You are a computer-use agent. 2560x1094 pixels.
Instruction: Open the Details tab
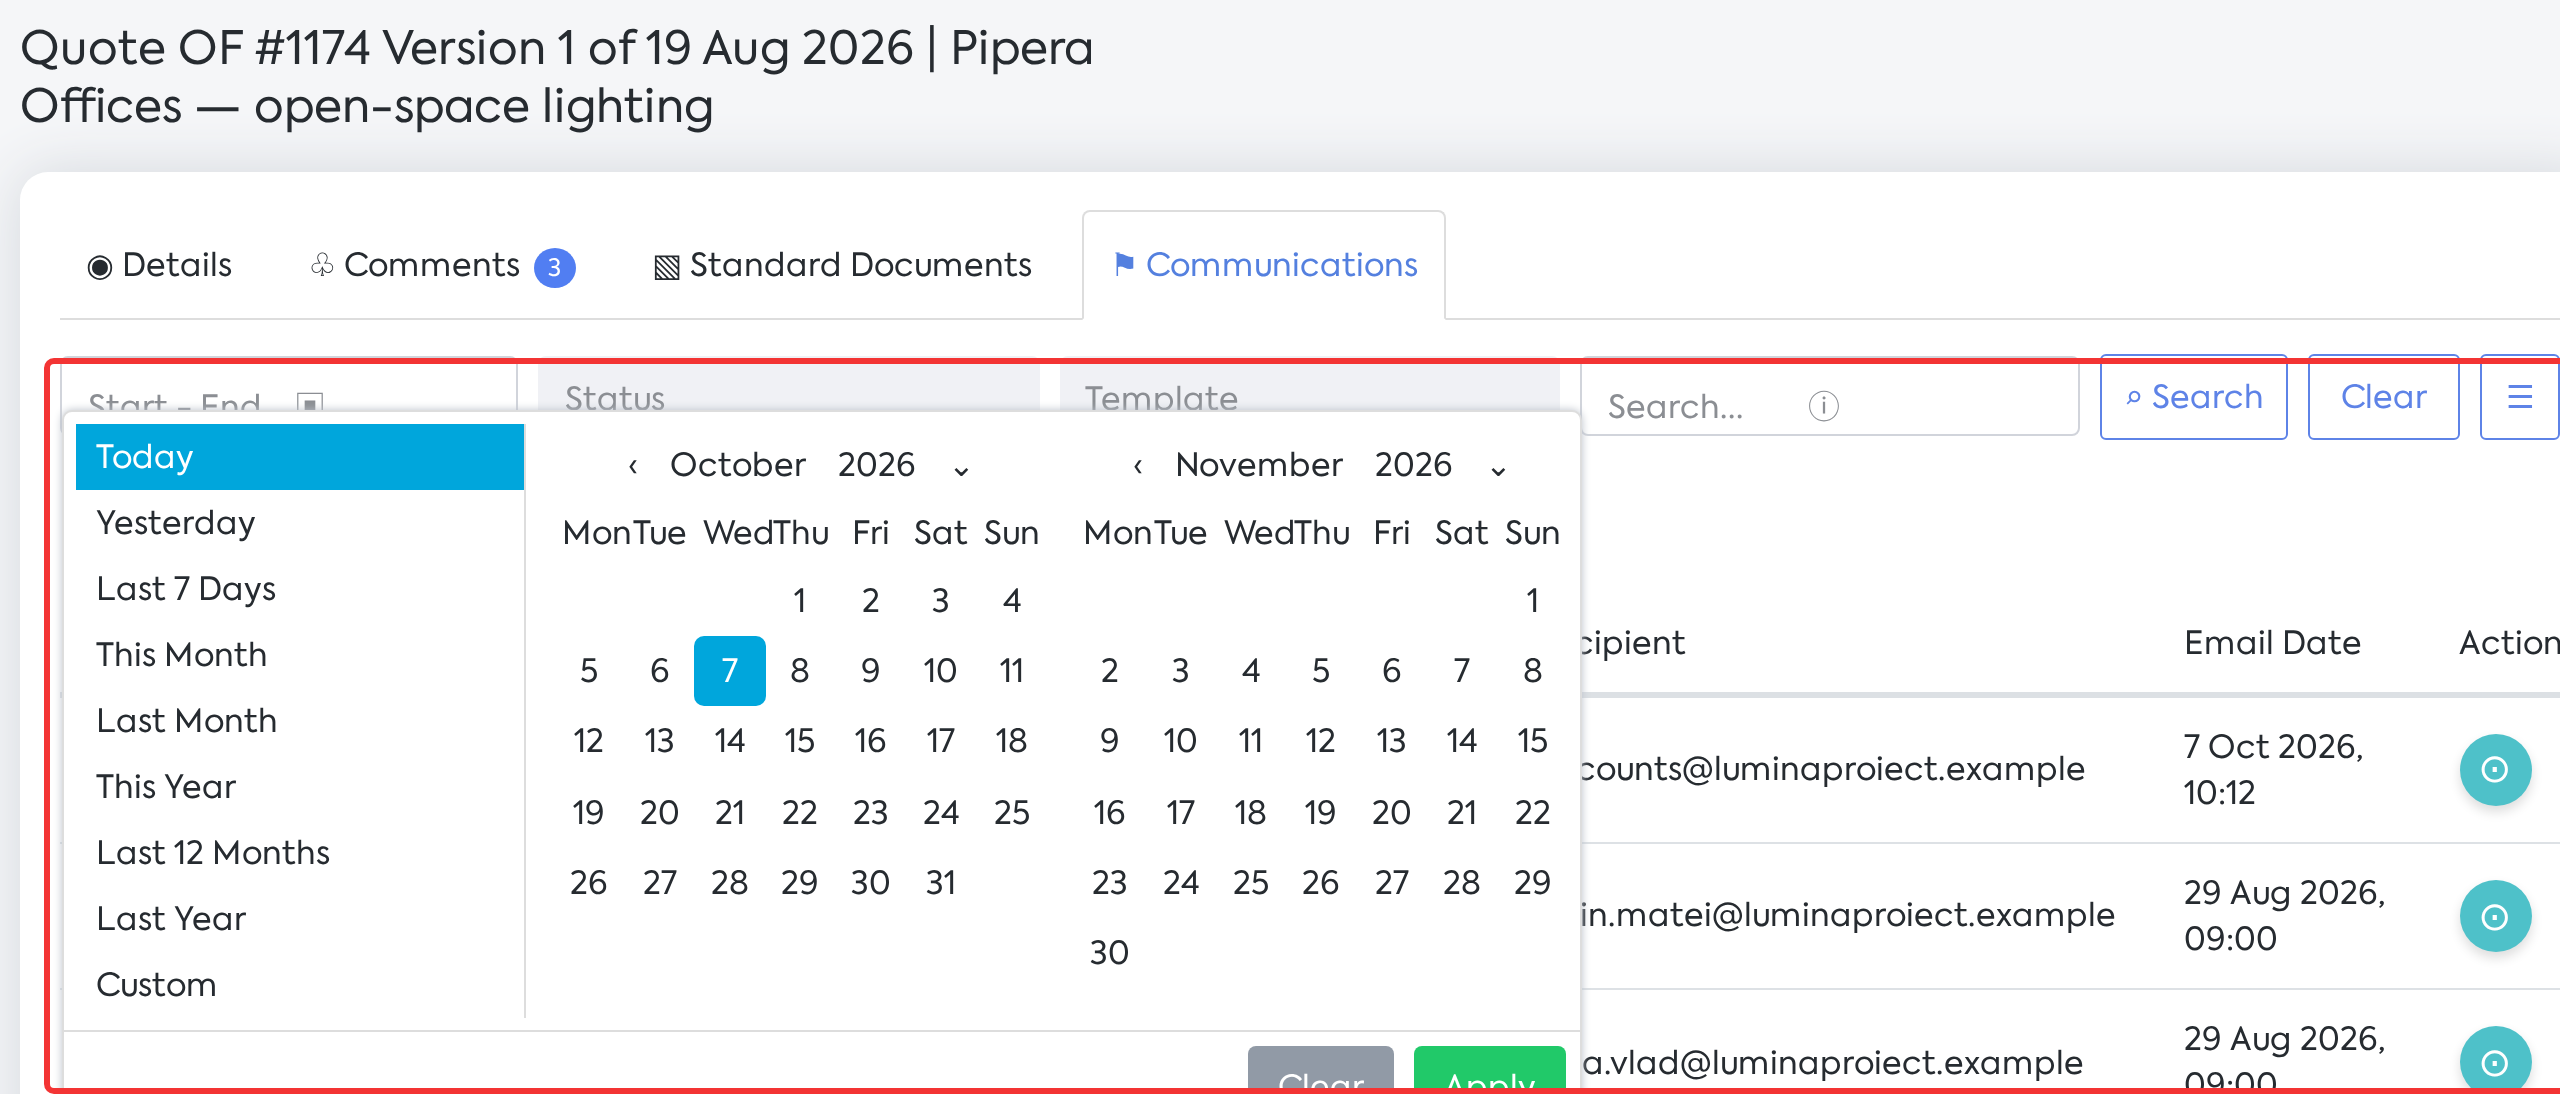tap(160, 265)
